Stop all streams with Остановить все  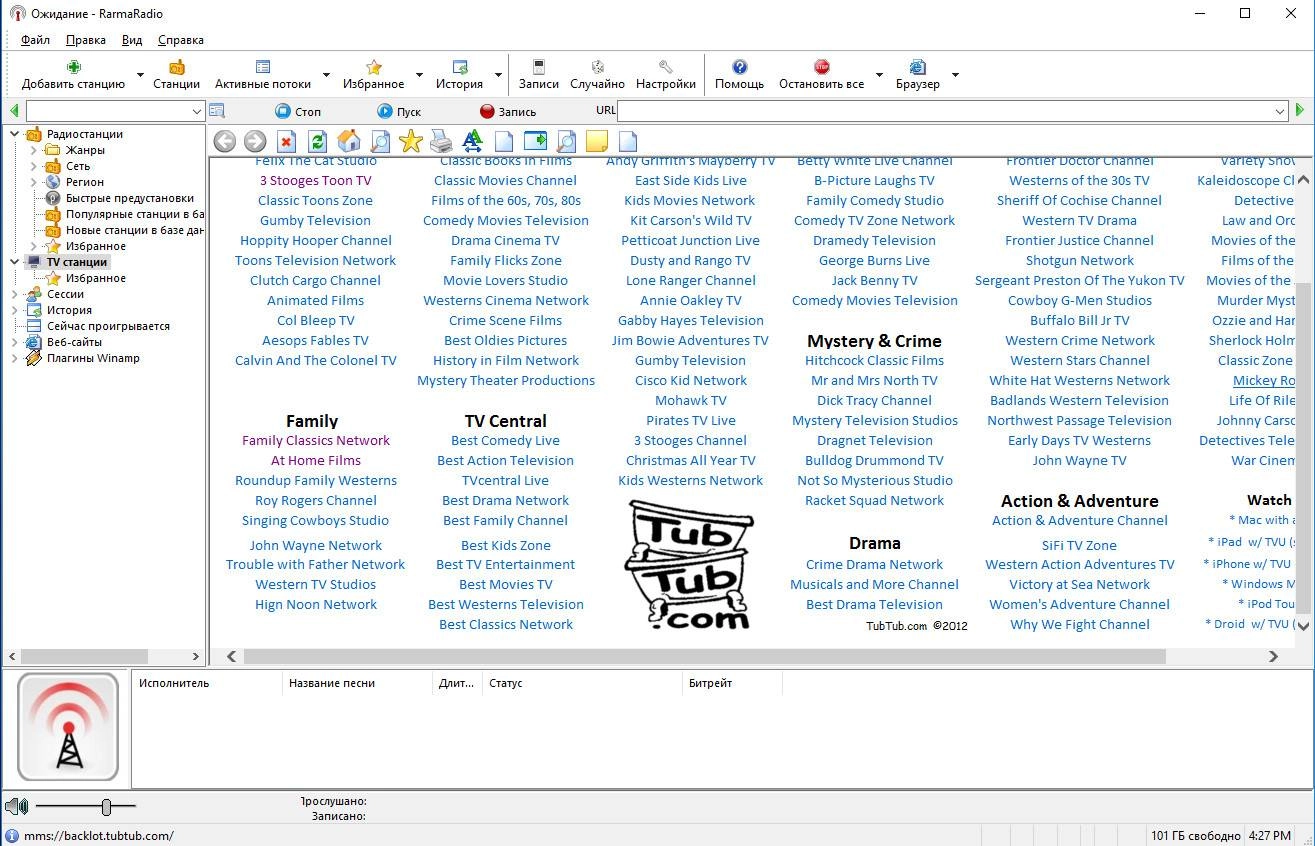point(821,67)
